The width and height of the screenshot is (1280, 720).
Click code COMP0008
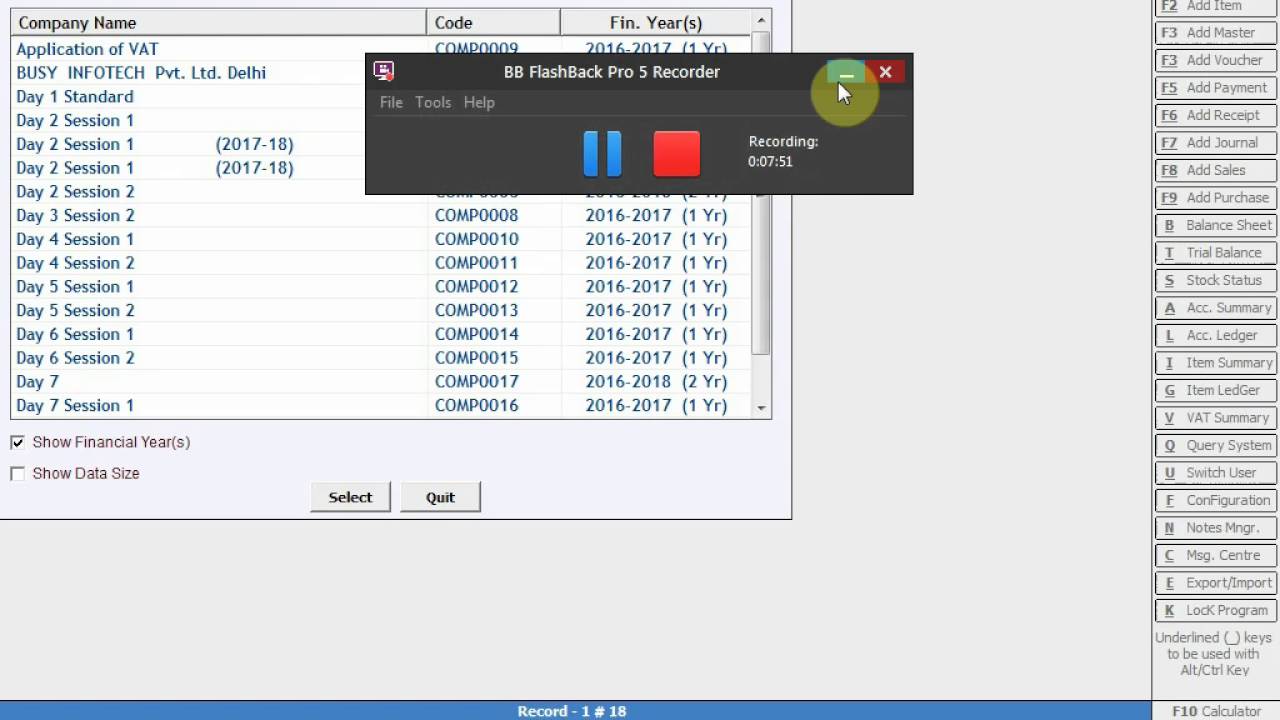476,215
